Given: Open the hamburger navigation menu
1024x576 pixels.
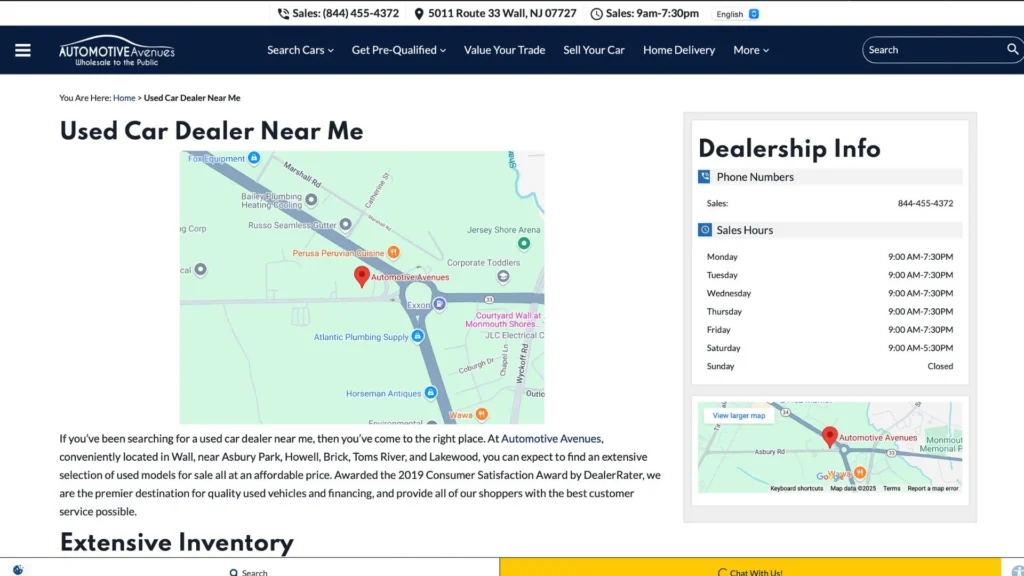Looking at the screenshot, I should [23, 50].
